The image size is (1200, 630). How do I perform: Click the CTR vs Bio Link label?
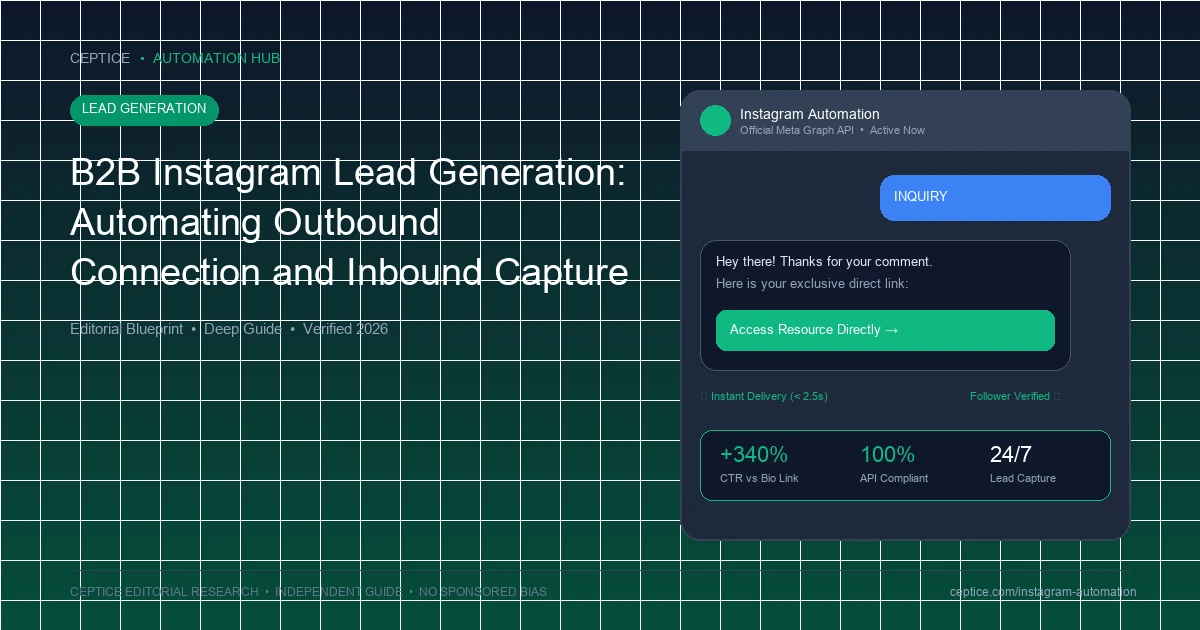[x=759, y=478]
